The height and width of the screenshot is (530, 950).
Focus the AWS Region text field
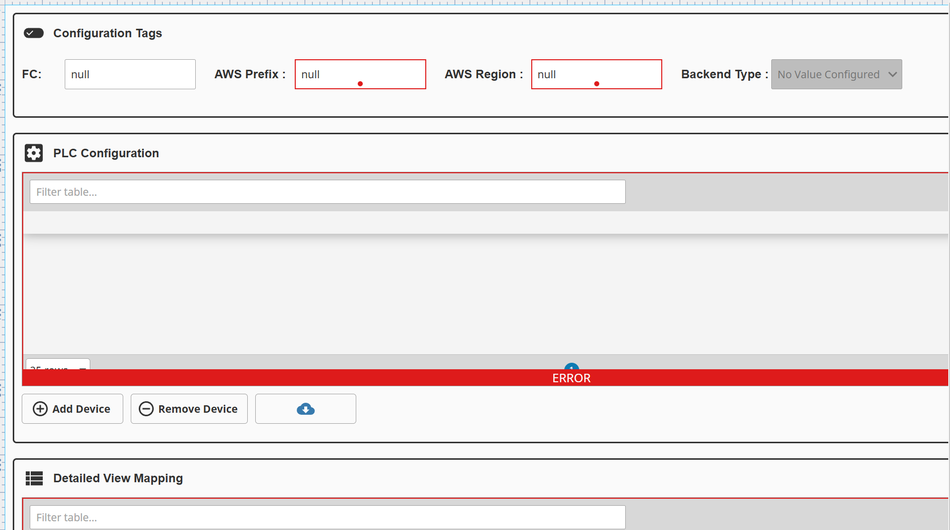596,74
